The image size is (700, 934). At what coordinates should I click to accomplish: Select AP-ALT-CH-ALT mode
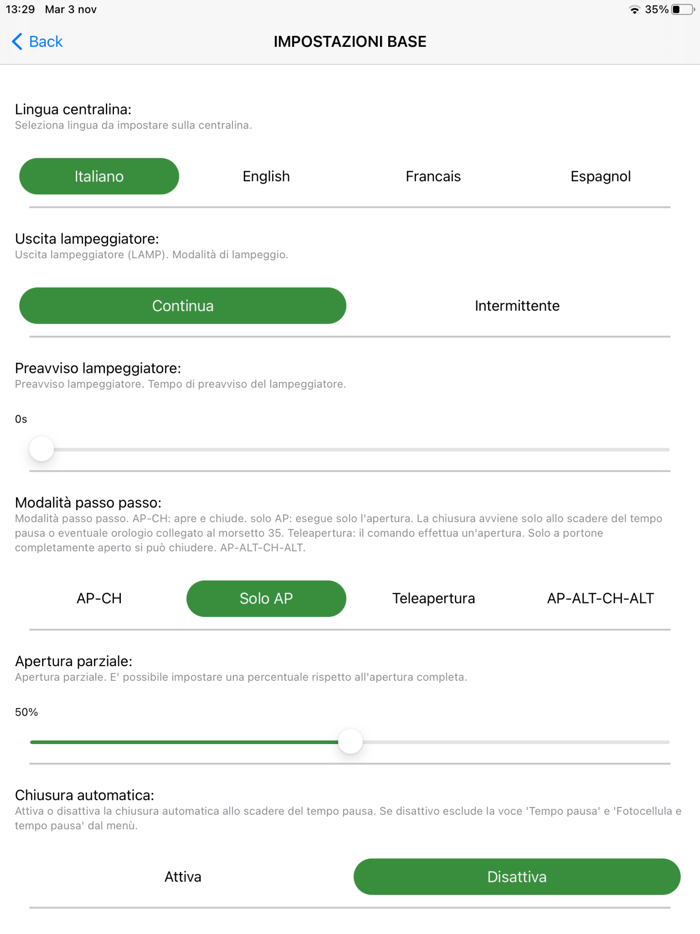[x=600, y=598]
